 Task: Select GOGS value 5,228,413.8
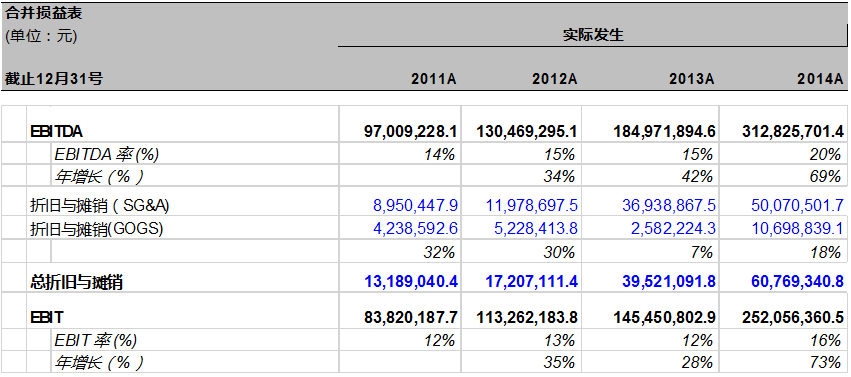535,229
